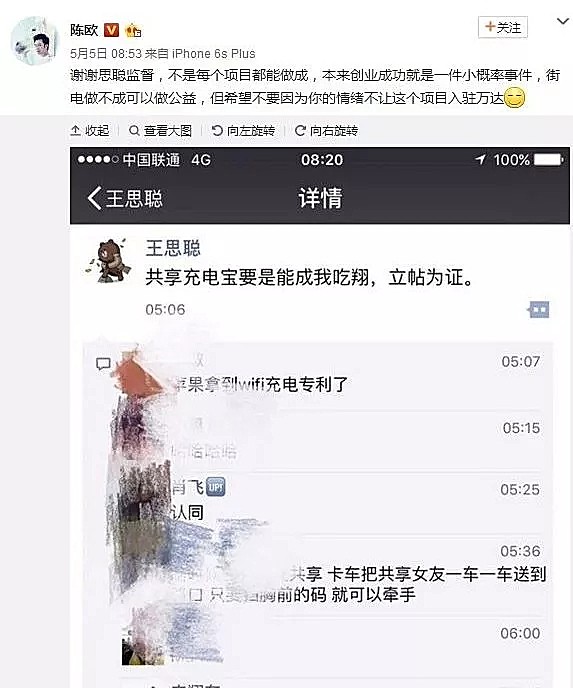
Task: Open 查看大图 to view large image
Action: point(161,130)
